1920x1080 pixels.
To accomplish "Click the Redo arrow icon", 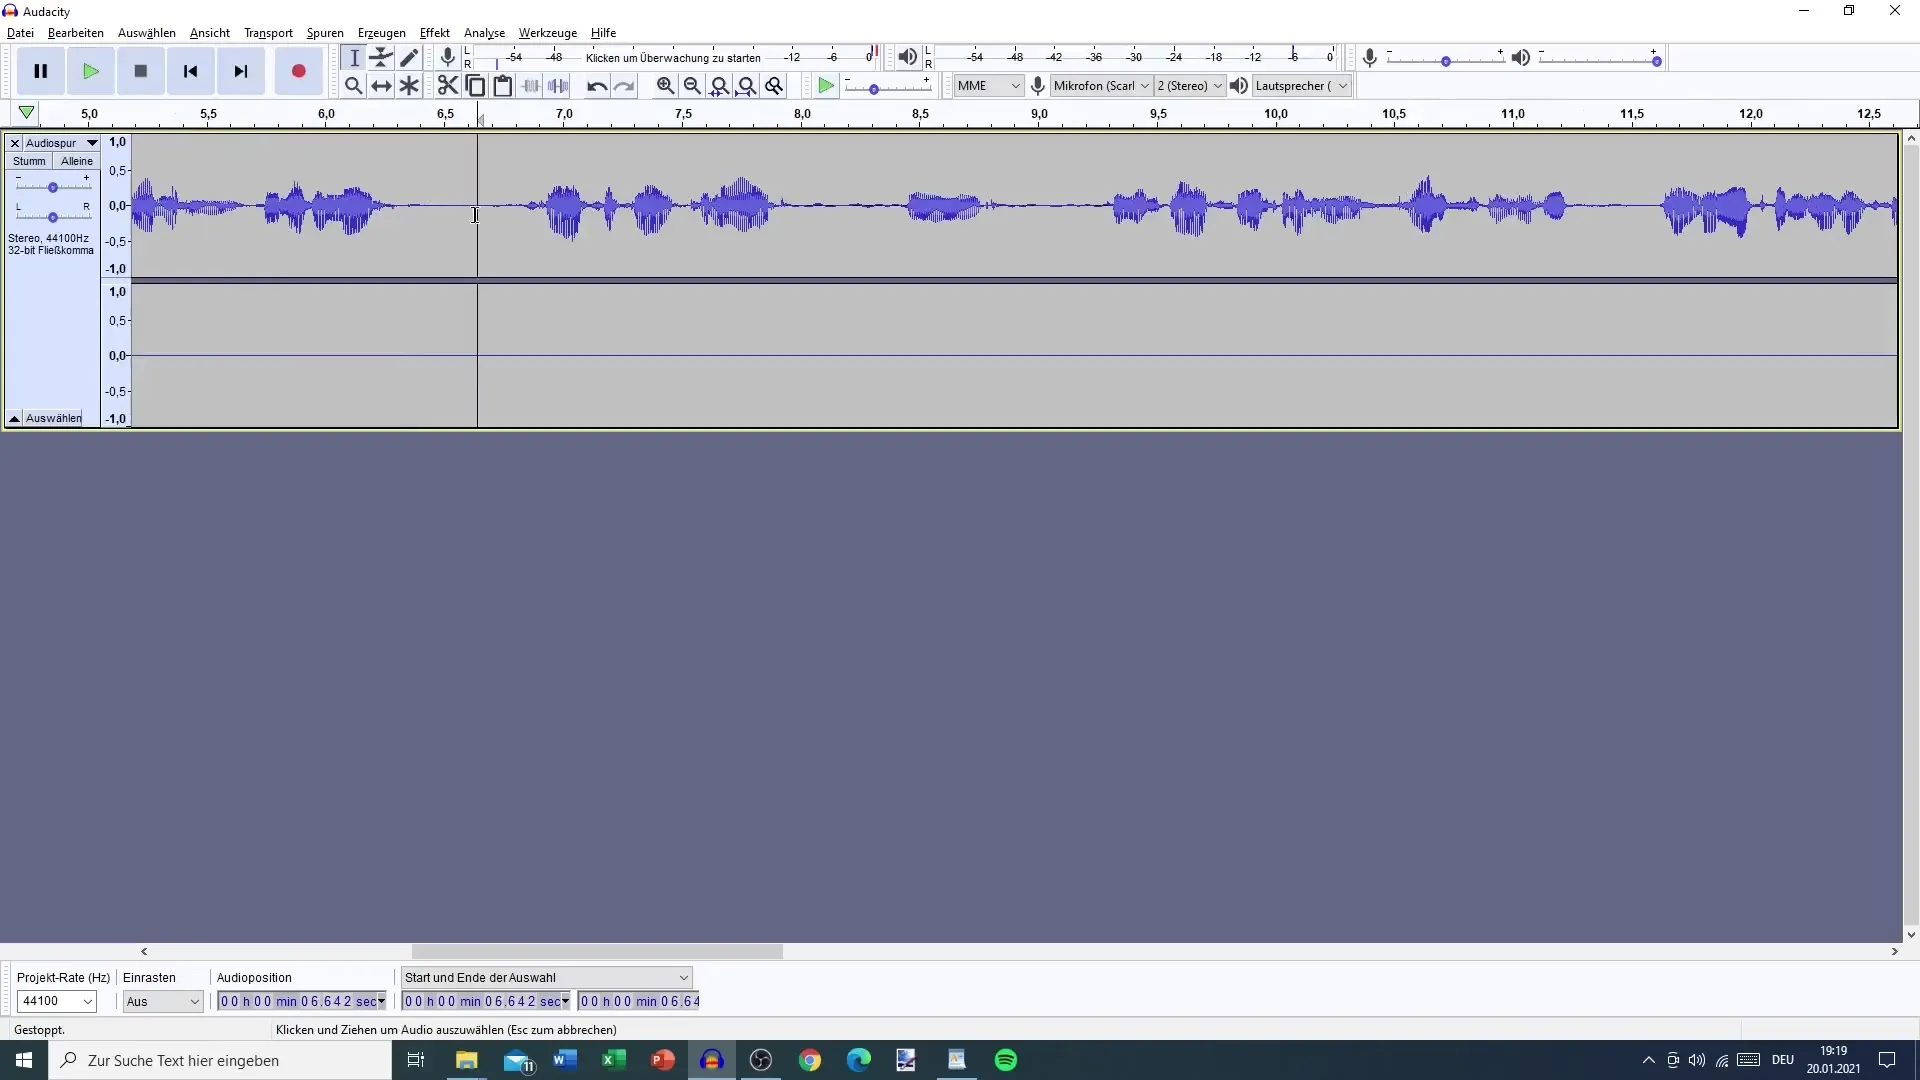I will coord(625,86).
